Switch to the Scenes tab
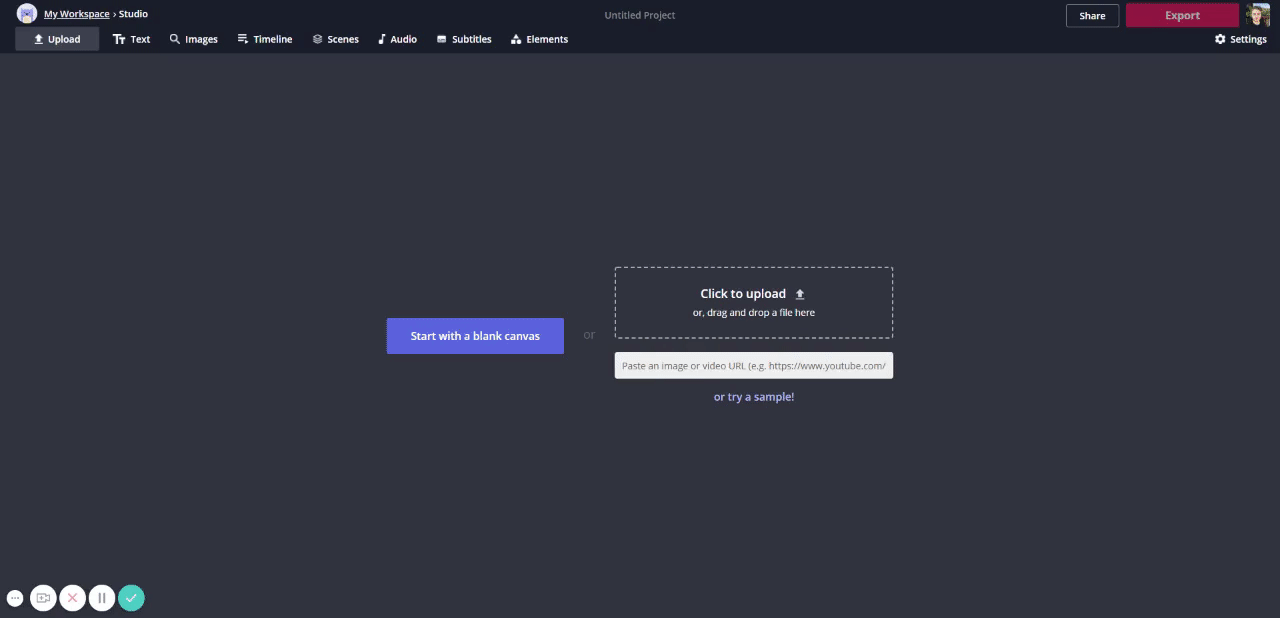The height and width of the screenshot is (618, 1280). pos(335,39)
